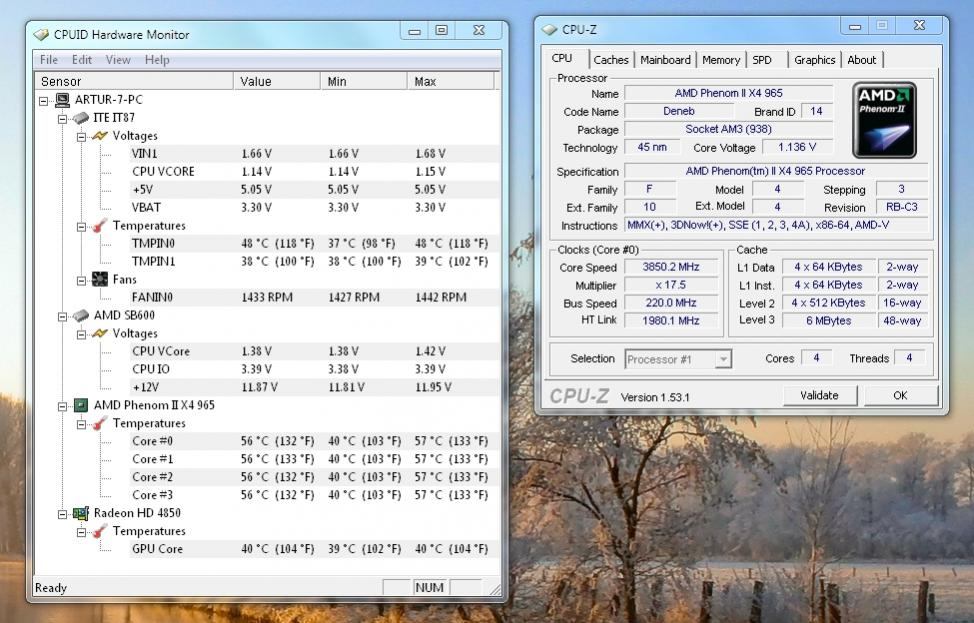This screenshot has height=623, width=974.
Task: Select the CPU IO voltage row
Action: [314, 370]
